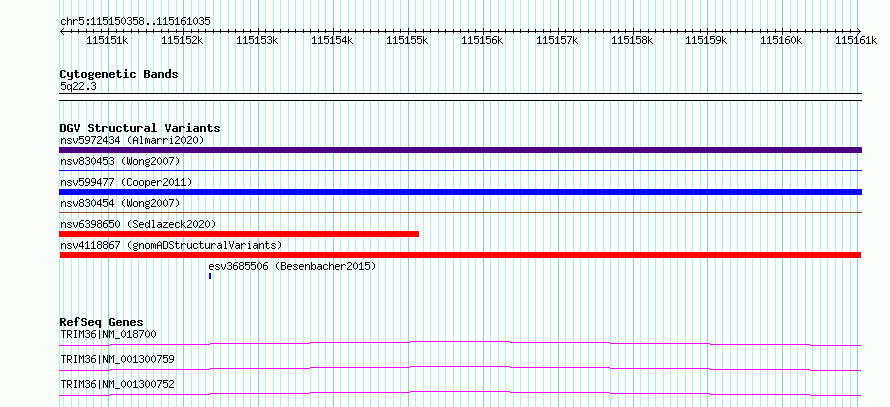890x407 pixels.
Task: Click the Cytogenetic Bands track title
Action: click(x=119, y=74)
